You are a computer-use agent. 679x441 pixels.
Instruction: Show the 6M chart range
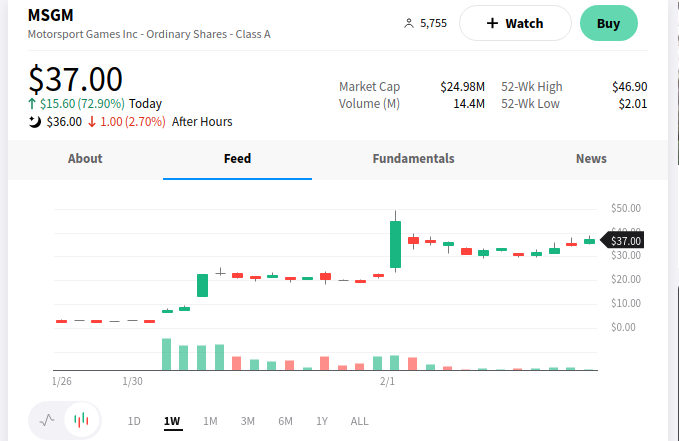tap(285, 421)
